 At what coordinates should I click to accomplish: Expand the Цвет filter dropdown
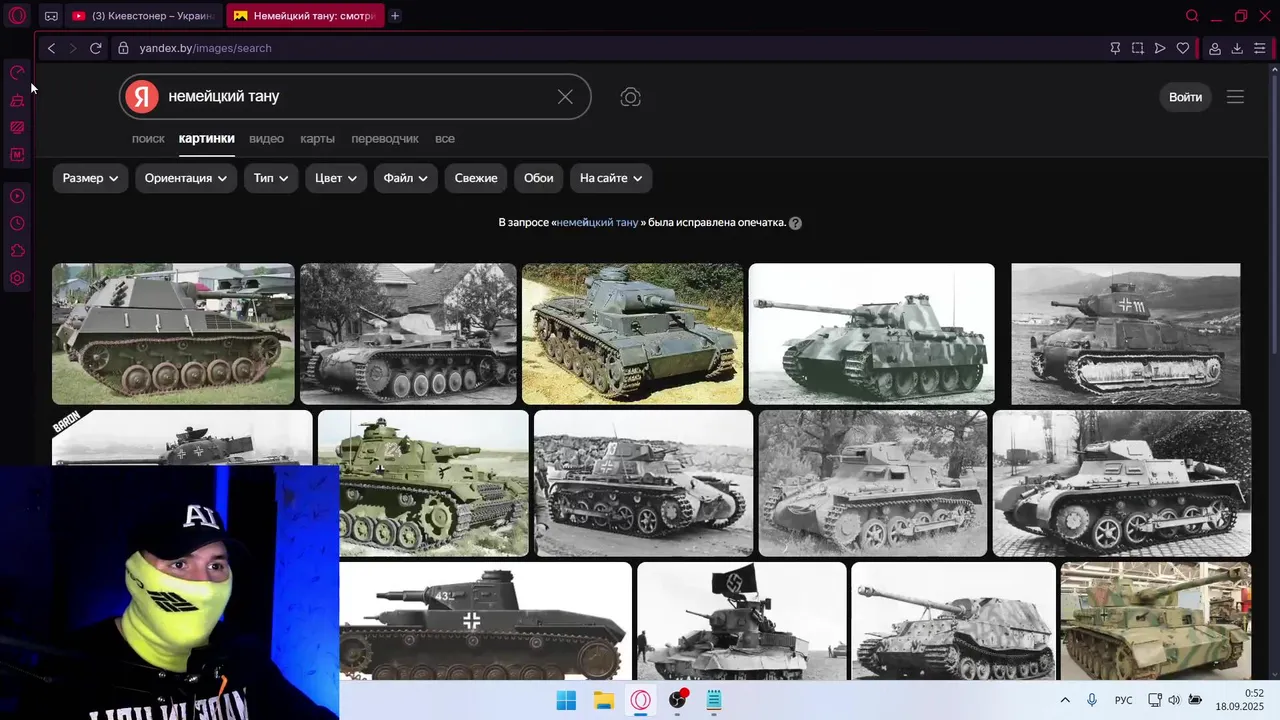(x=336, y=178)
